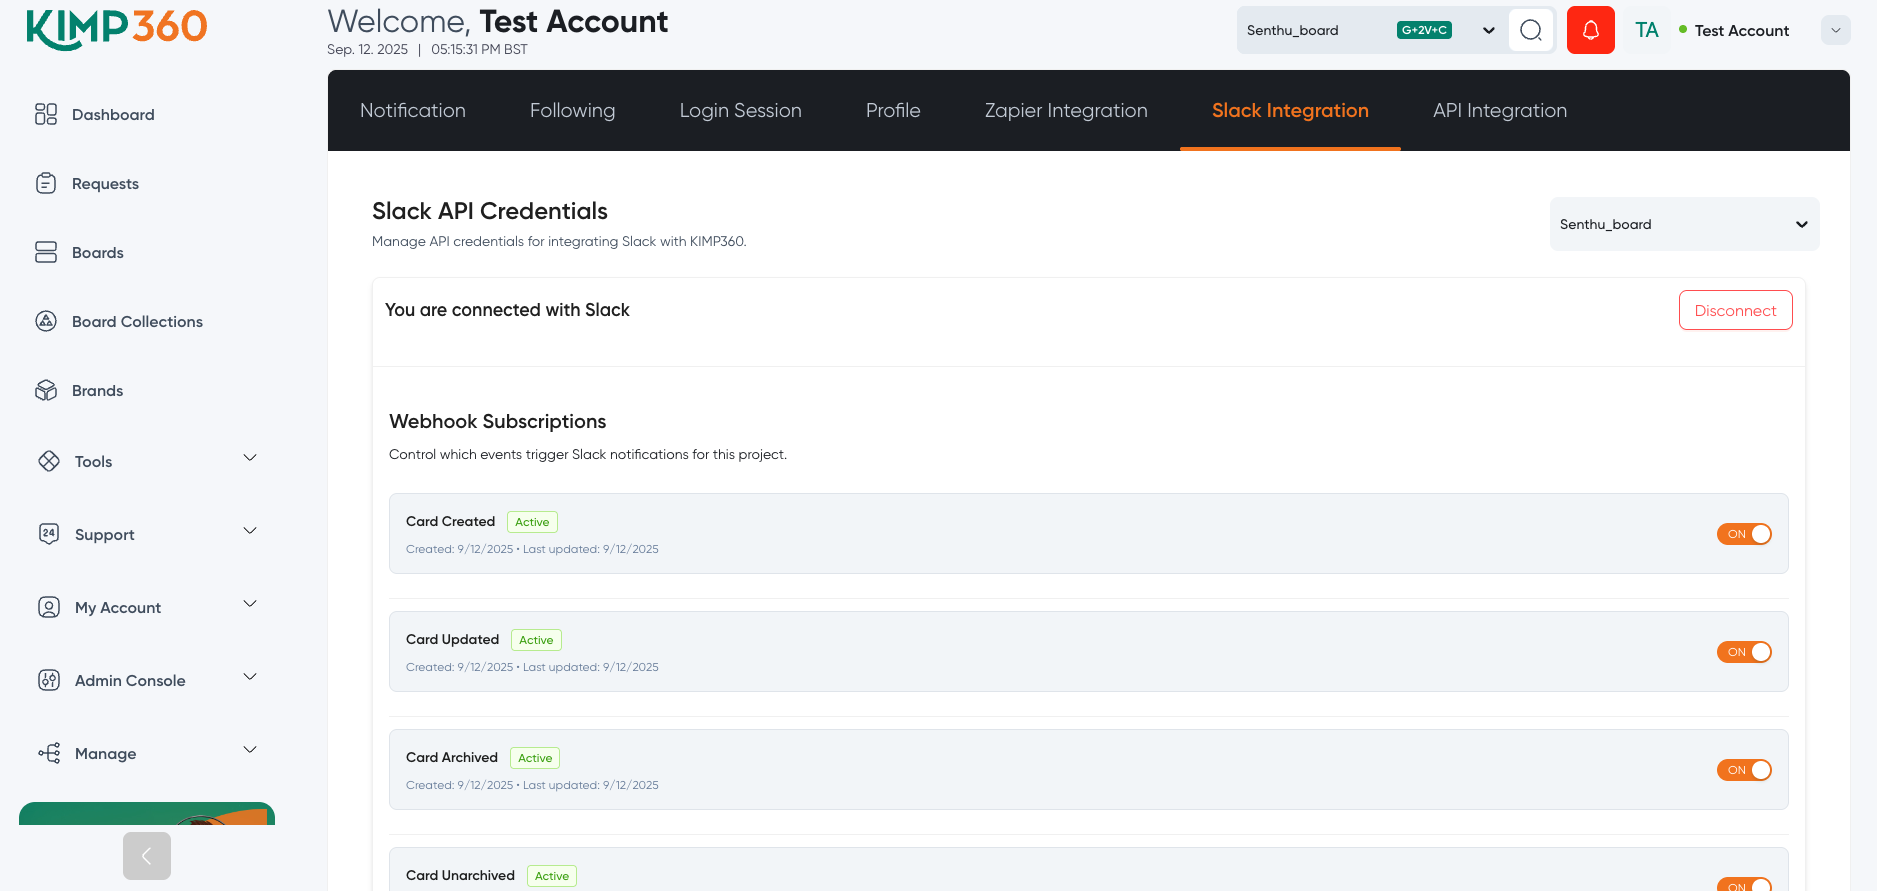Click the Board Collections icon
Screen dimensions: 1877x891
pyautogui.click(x=46, y=321)
